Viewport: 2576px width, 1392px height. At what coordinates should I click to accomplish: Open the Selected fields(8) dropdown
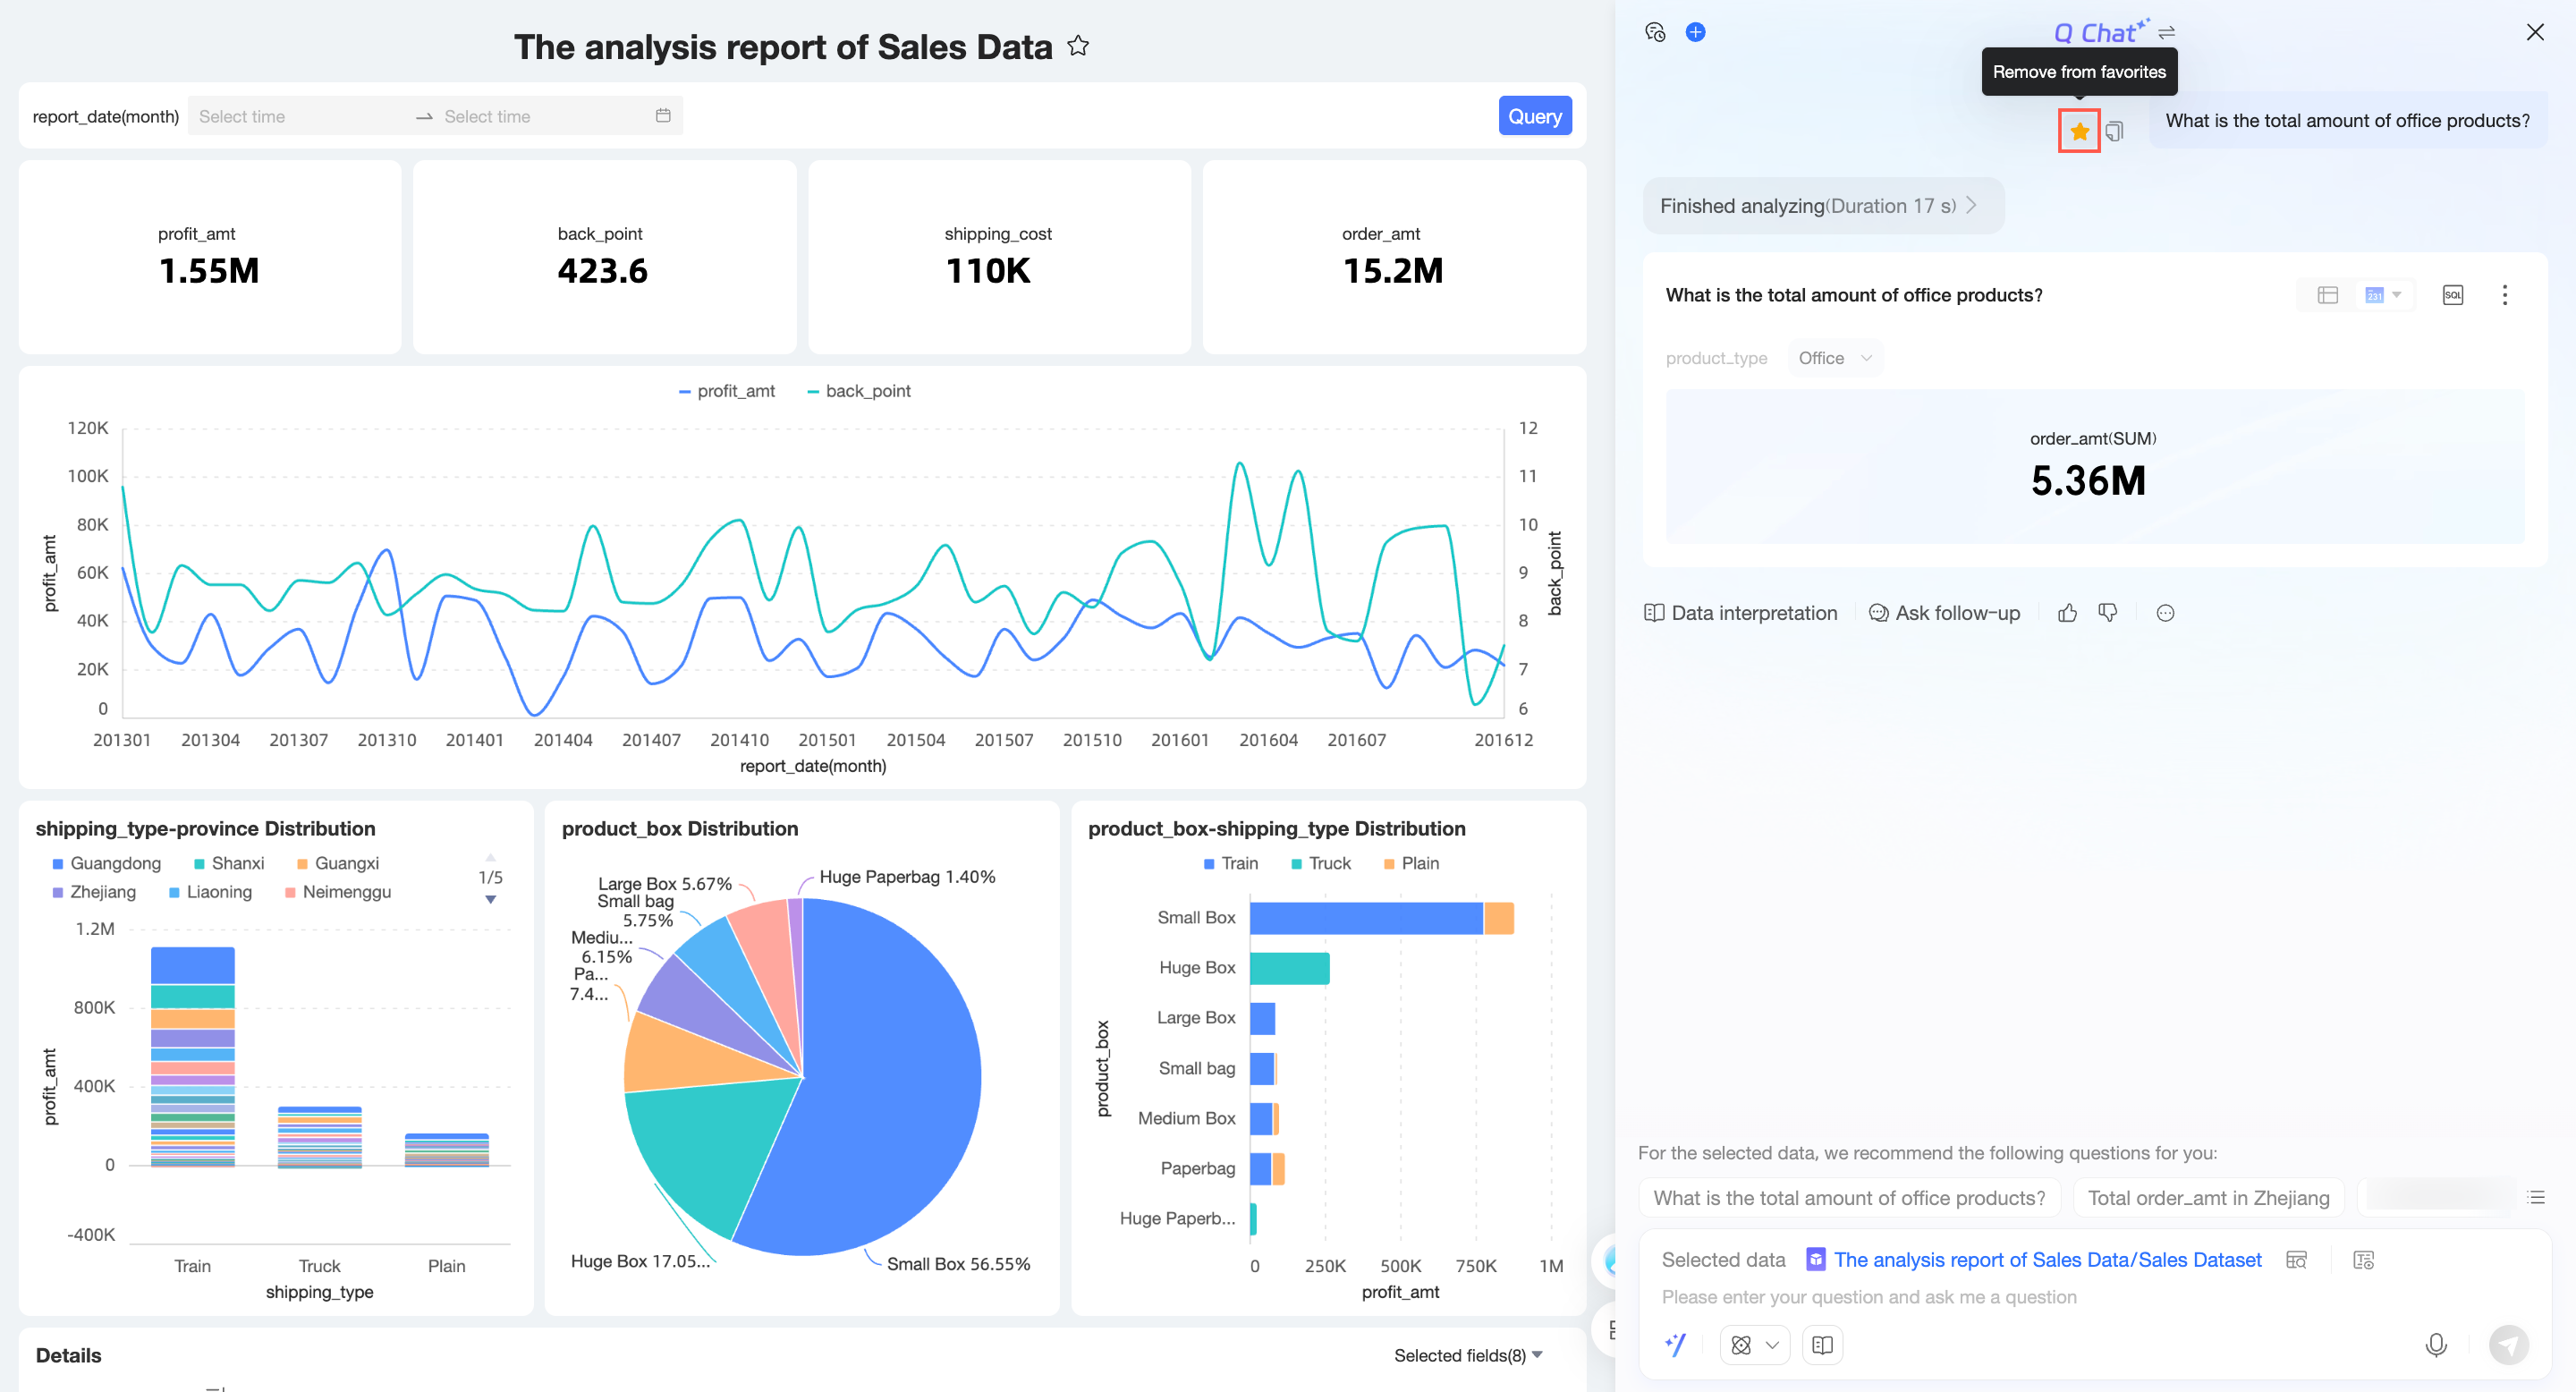[1468, 1355]
